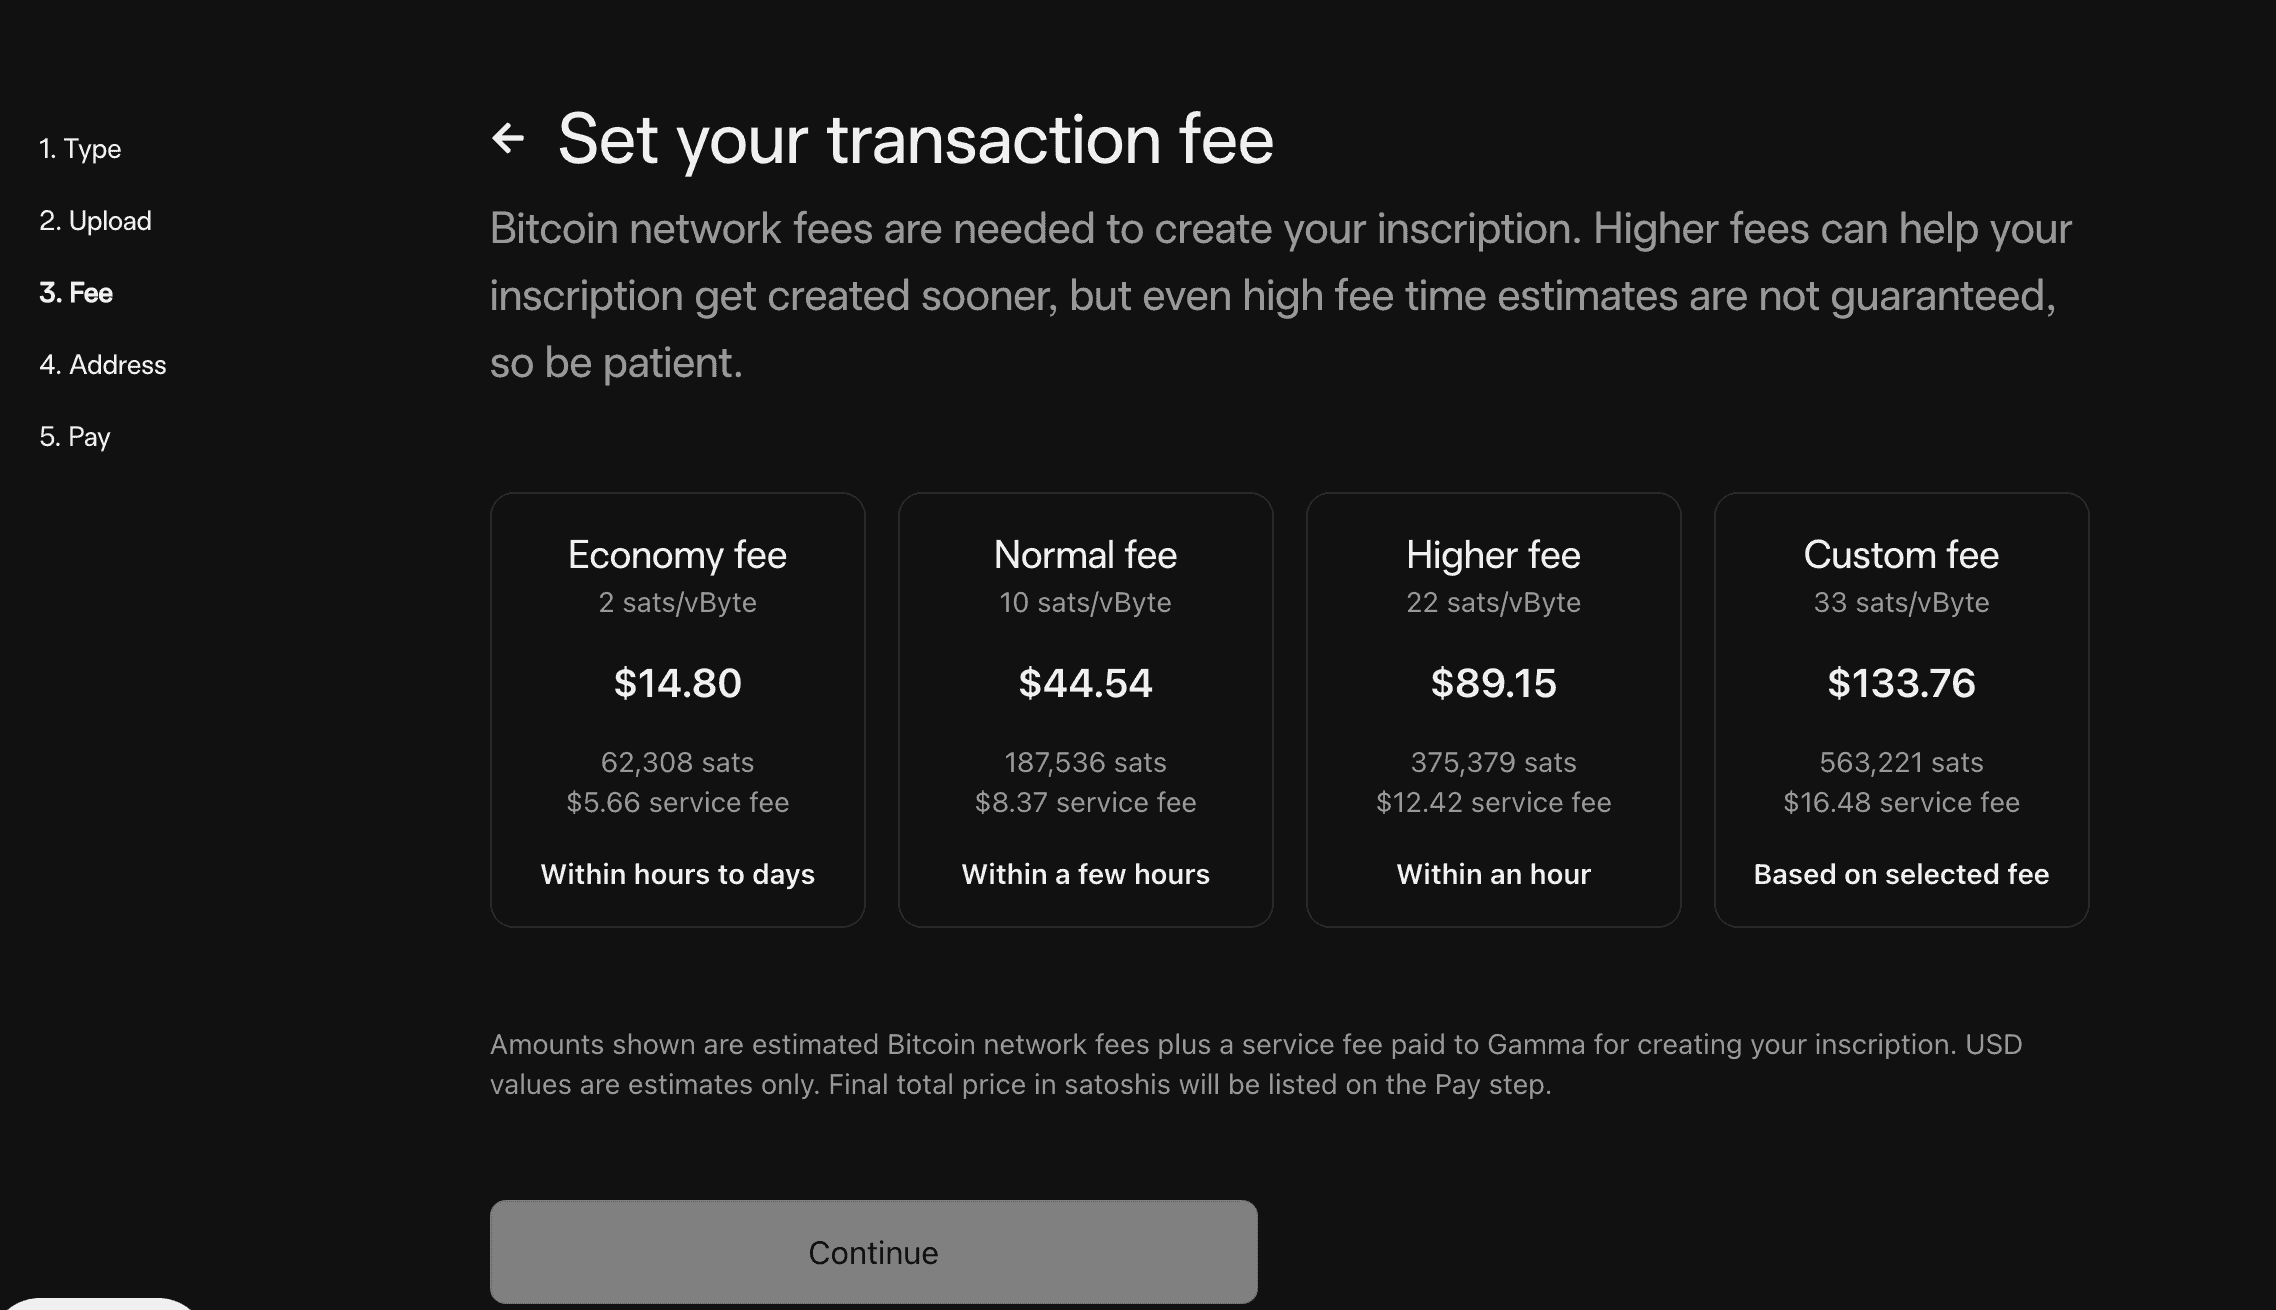Click the "Within hours to days" label
Viewport: 2276px width, 1310px height.
coord(677,874)
